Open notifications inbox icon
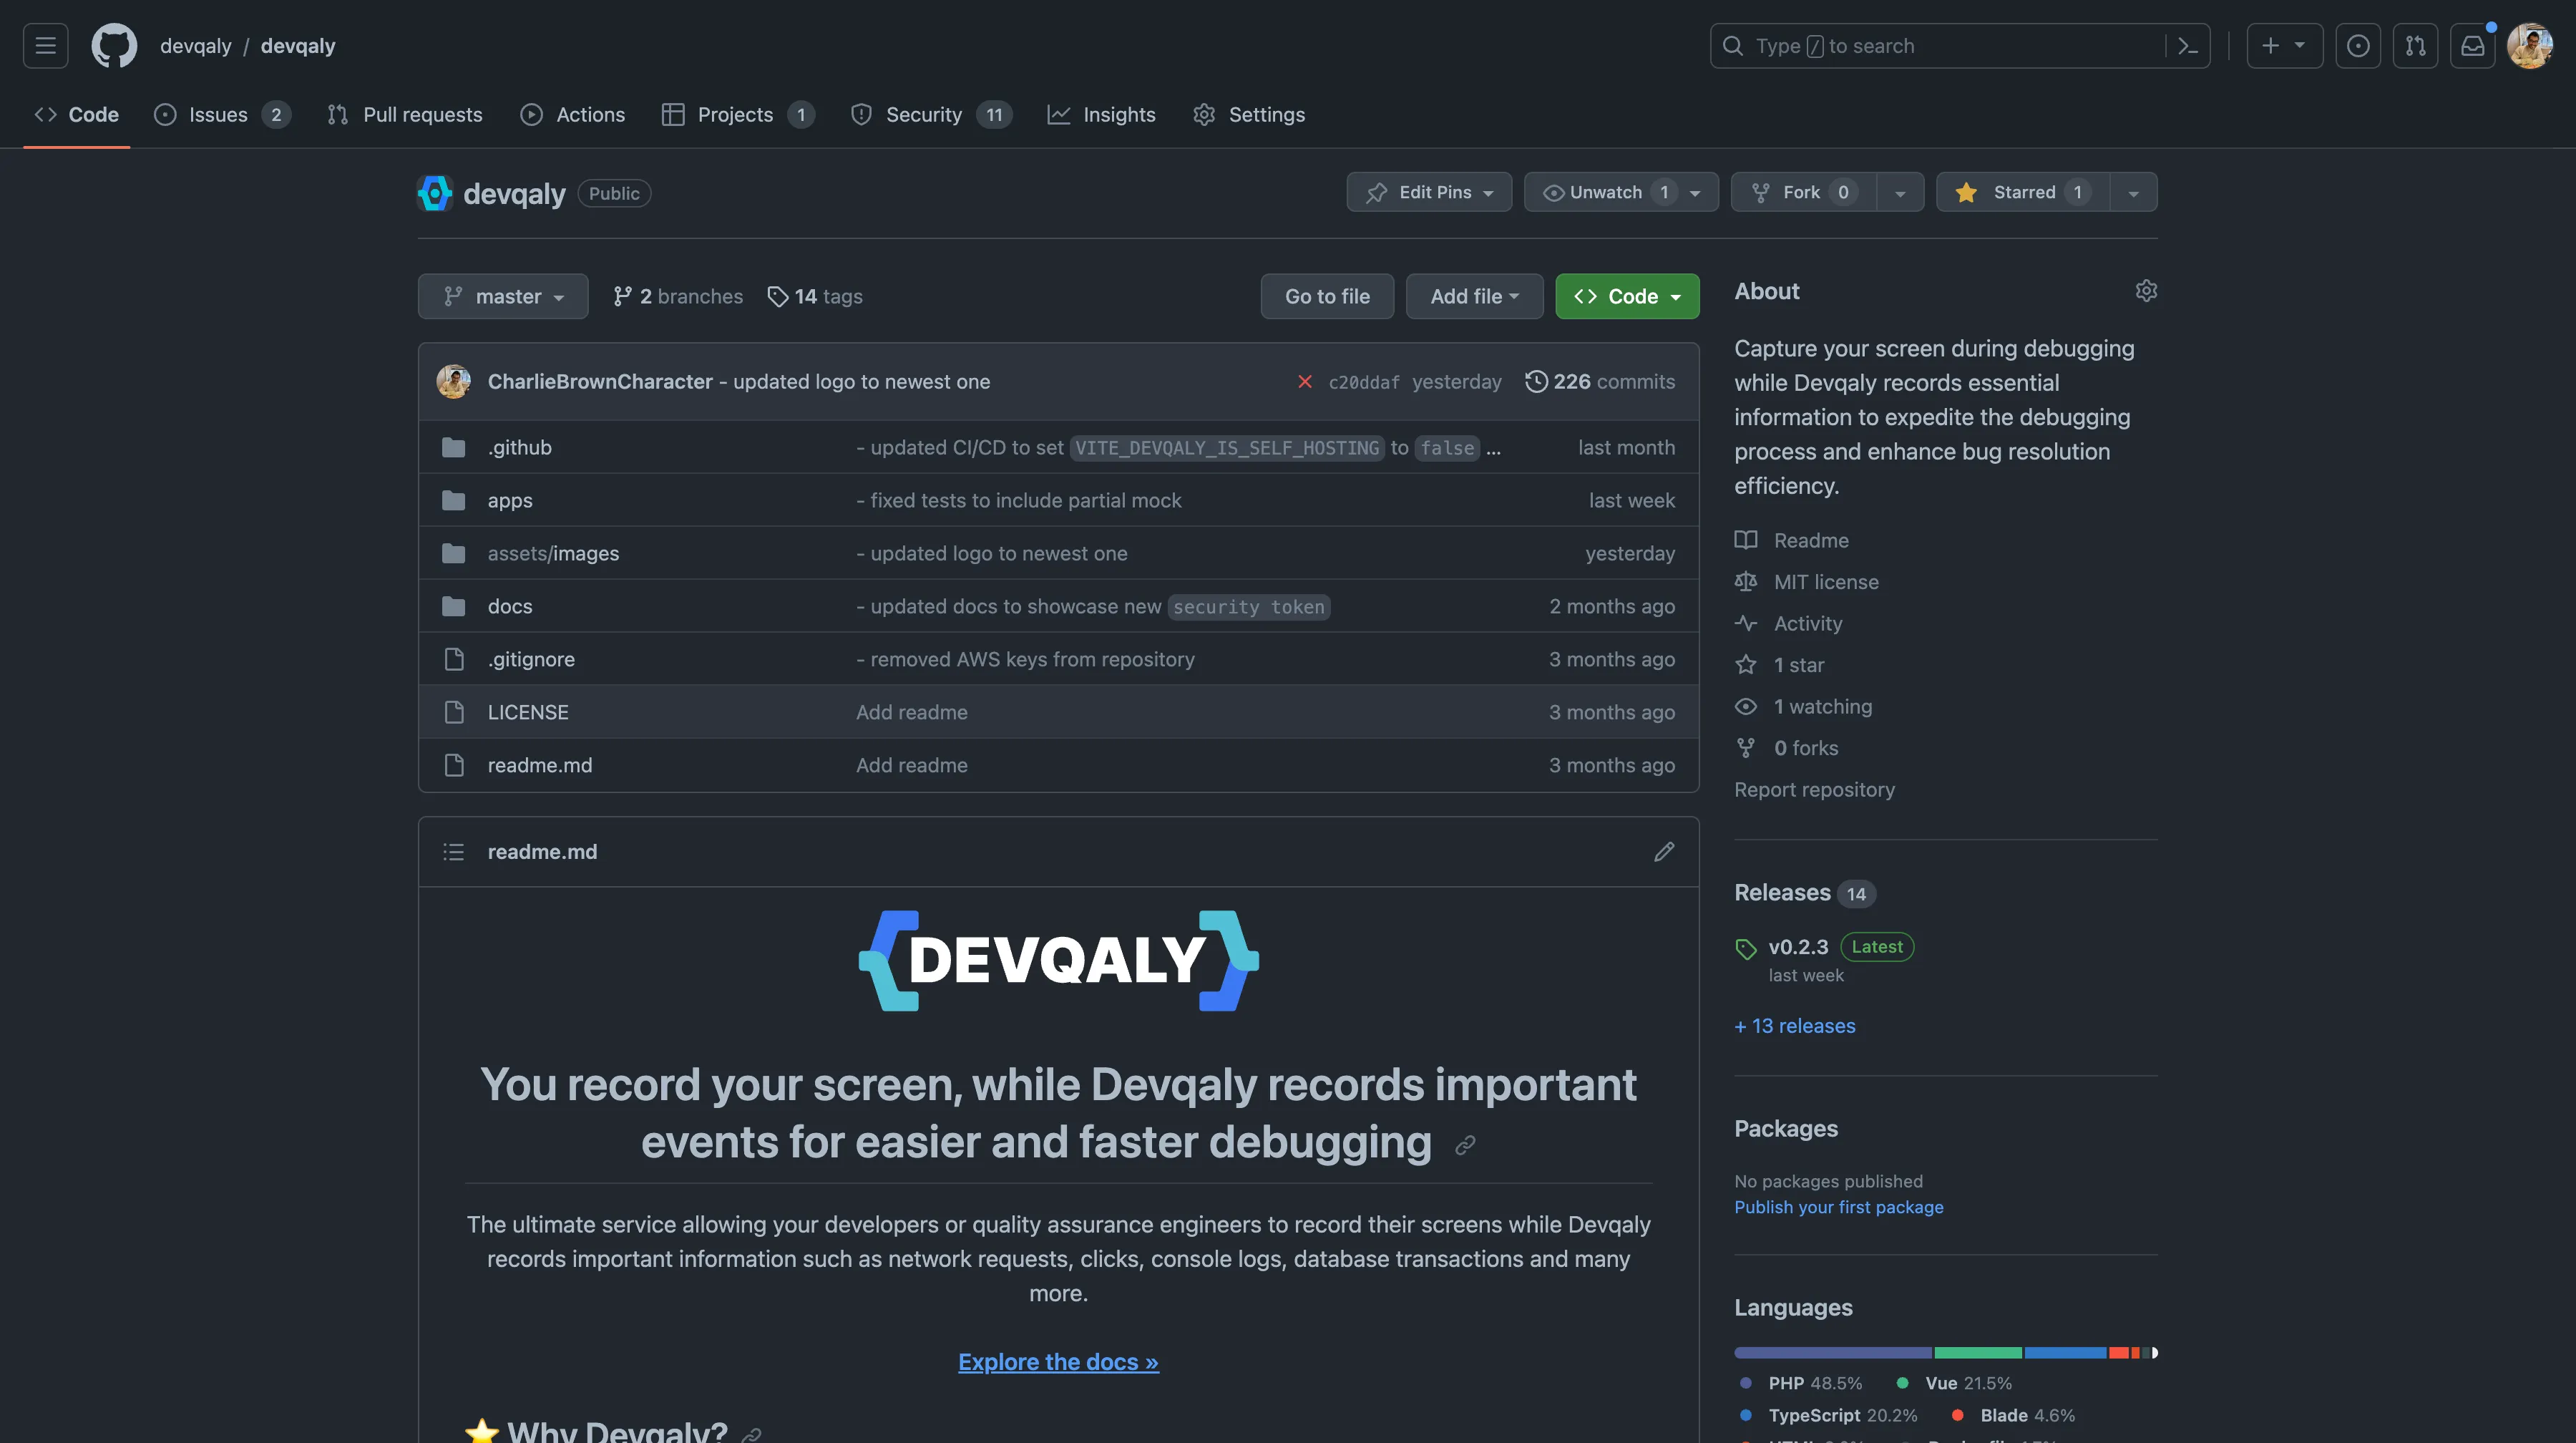The width and height of the screenshot is (2576, 1443). (x=2472, y=45)
